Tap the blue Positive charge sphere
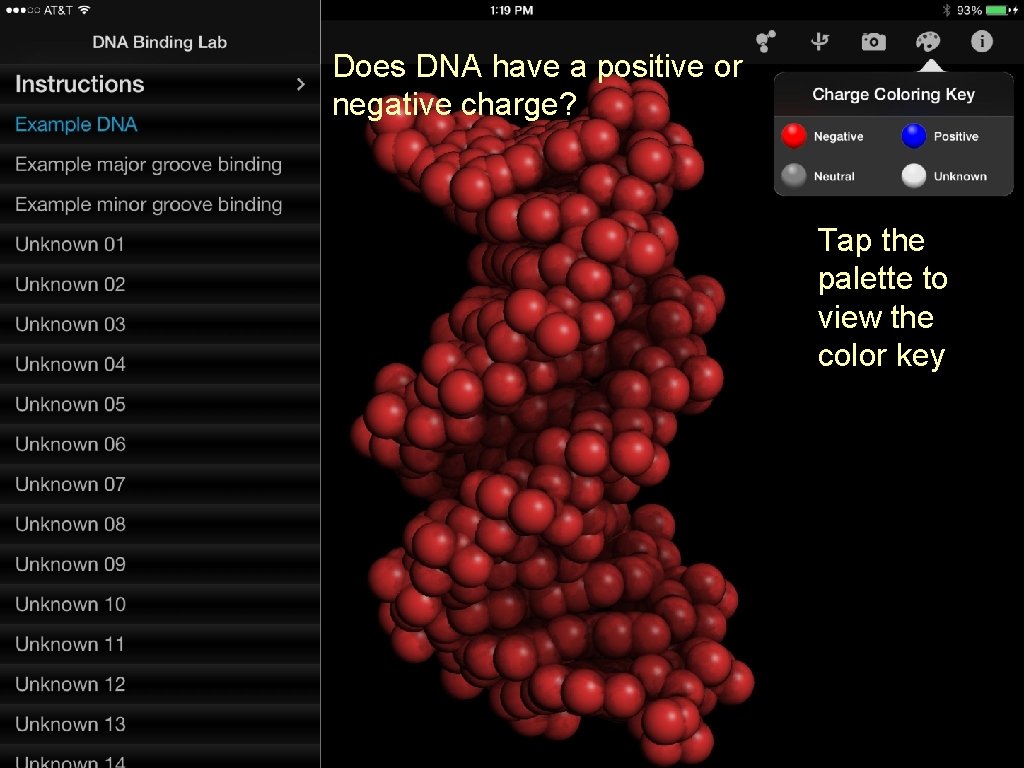The width and height of the screenshot is (1024, 768). (911, 135)
